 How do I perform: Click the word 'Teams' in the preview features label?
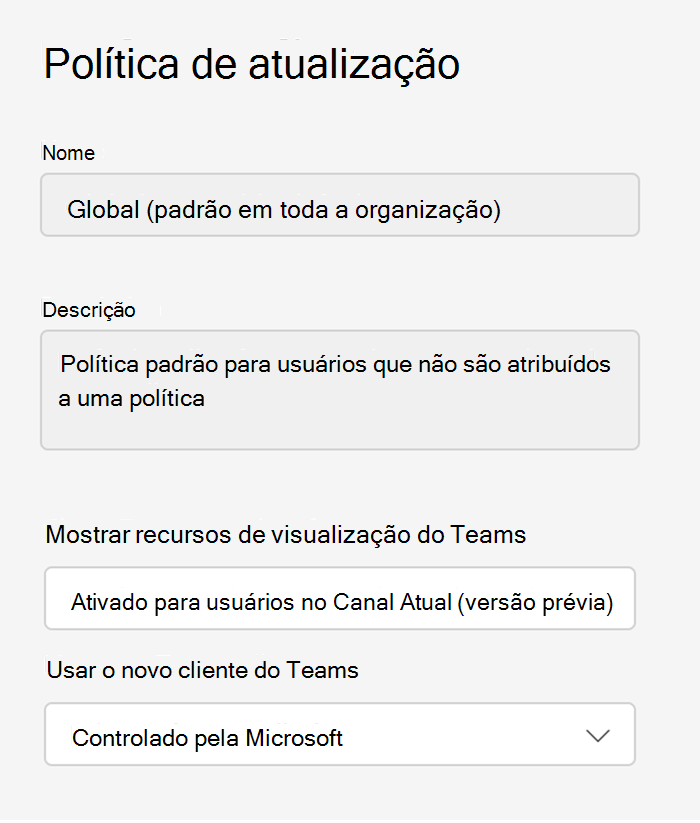[487, 534]
